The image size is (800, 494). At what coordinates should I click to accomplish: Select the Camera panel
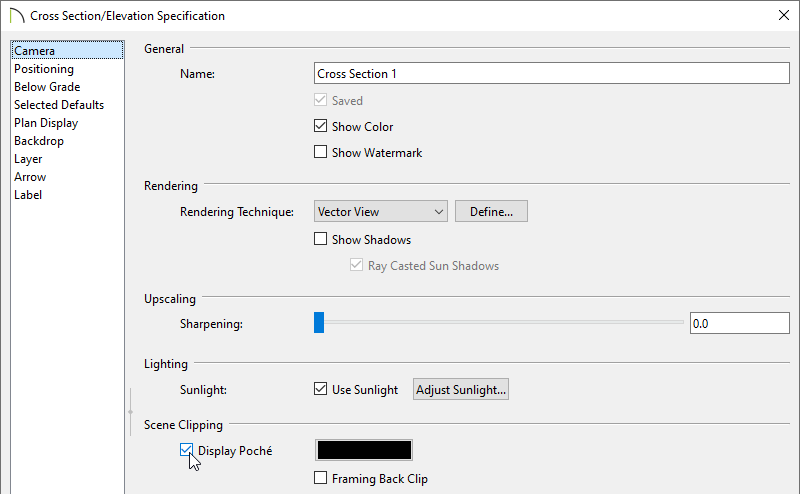click(34, 51)
